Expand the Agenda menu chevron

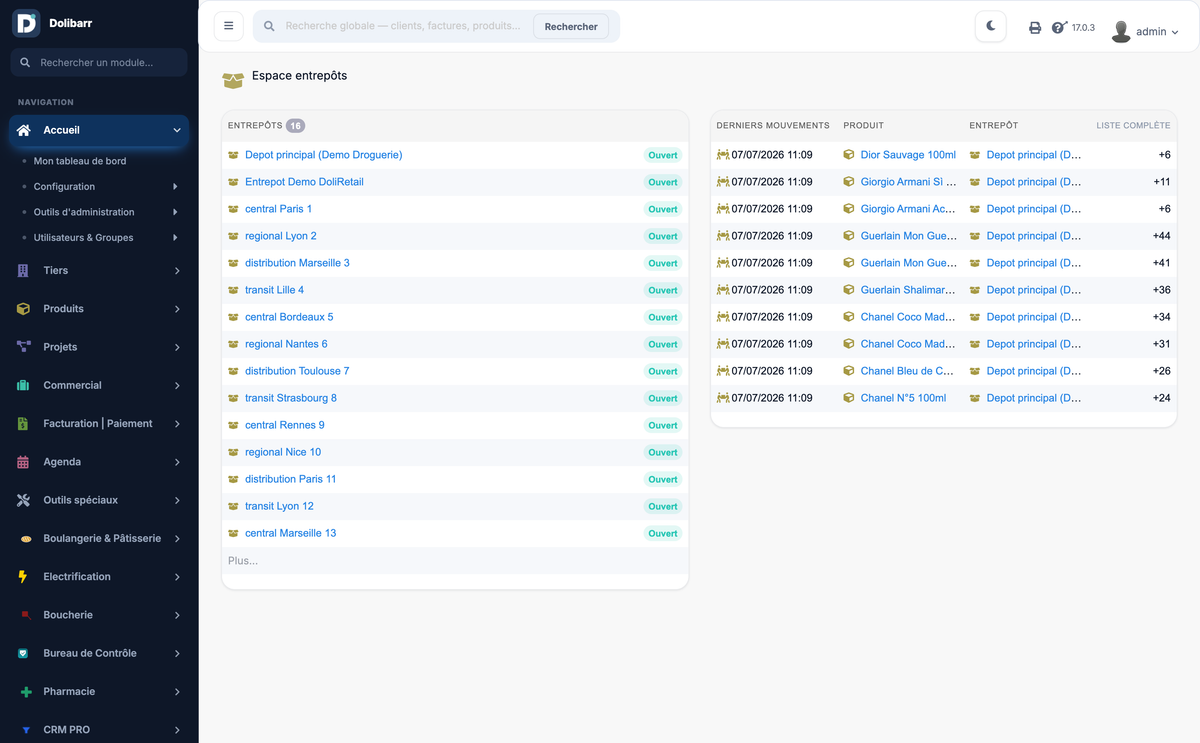(x=177, y=462)
